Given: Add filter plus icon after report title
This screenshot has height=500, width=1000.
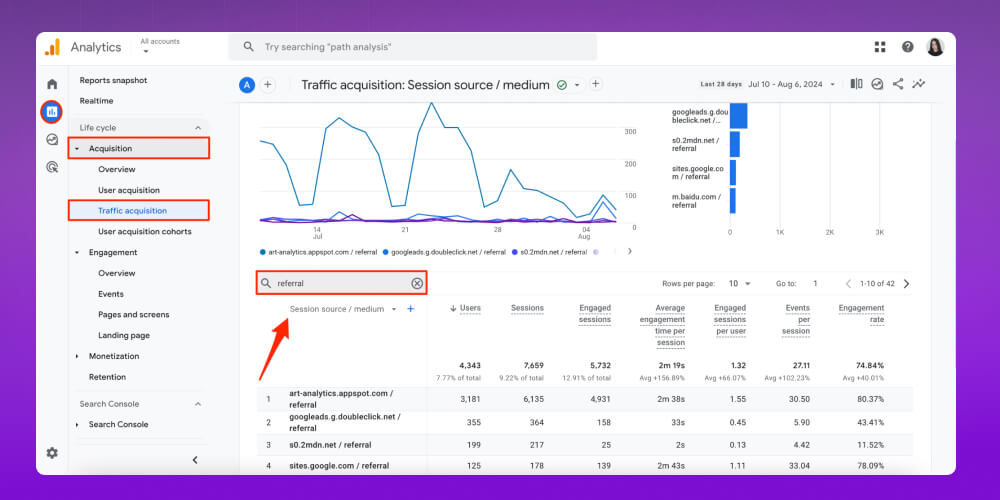Looking at the screenshot, I should [596, 84].
